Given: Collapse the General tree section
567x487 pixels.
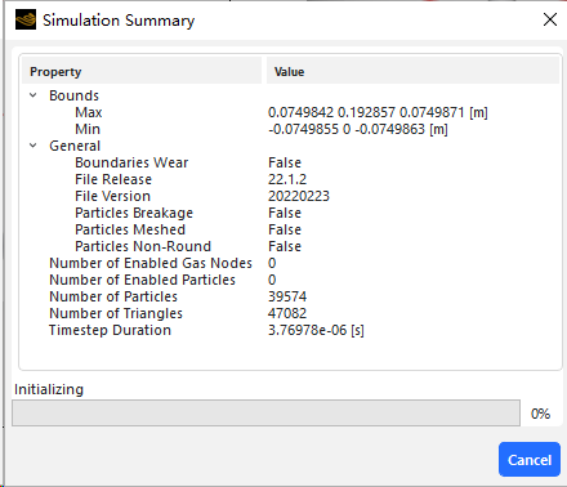Looking at the screenshot, I should pyautogui.click(x=33, y=146).
